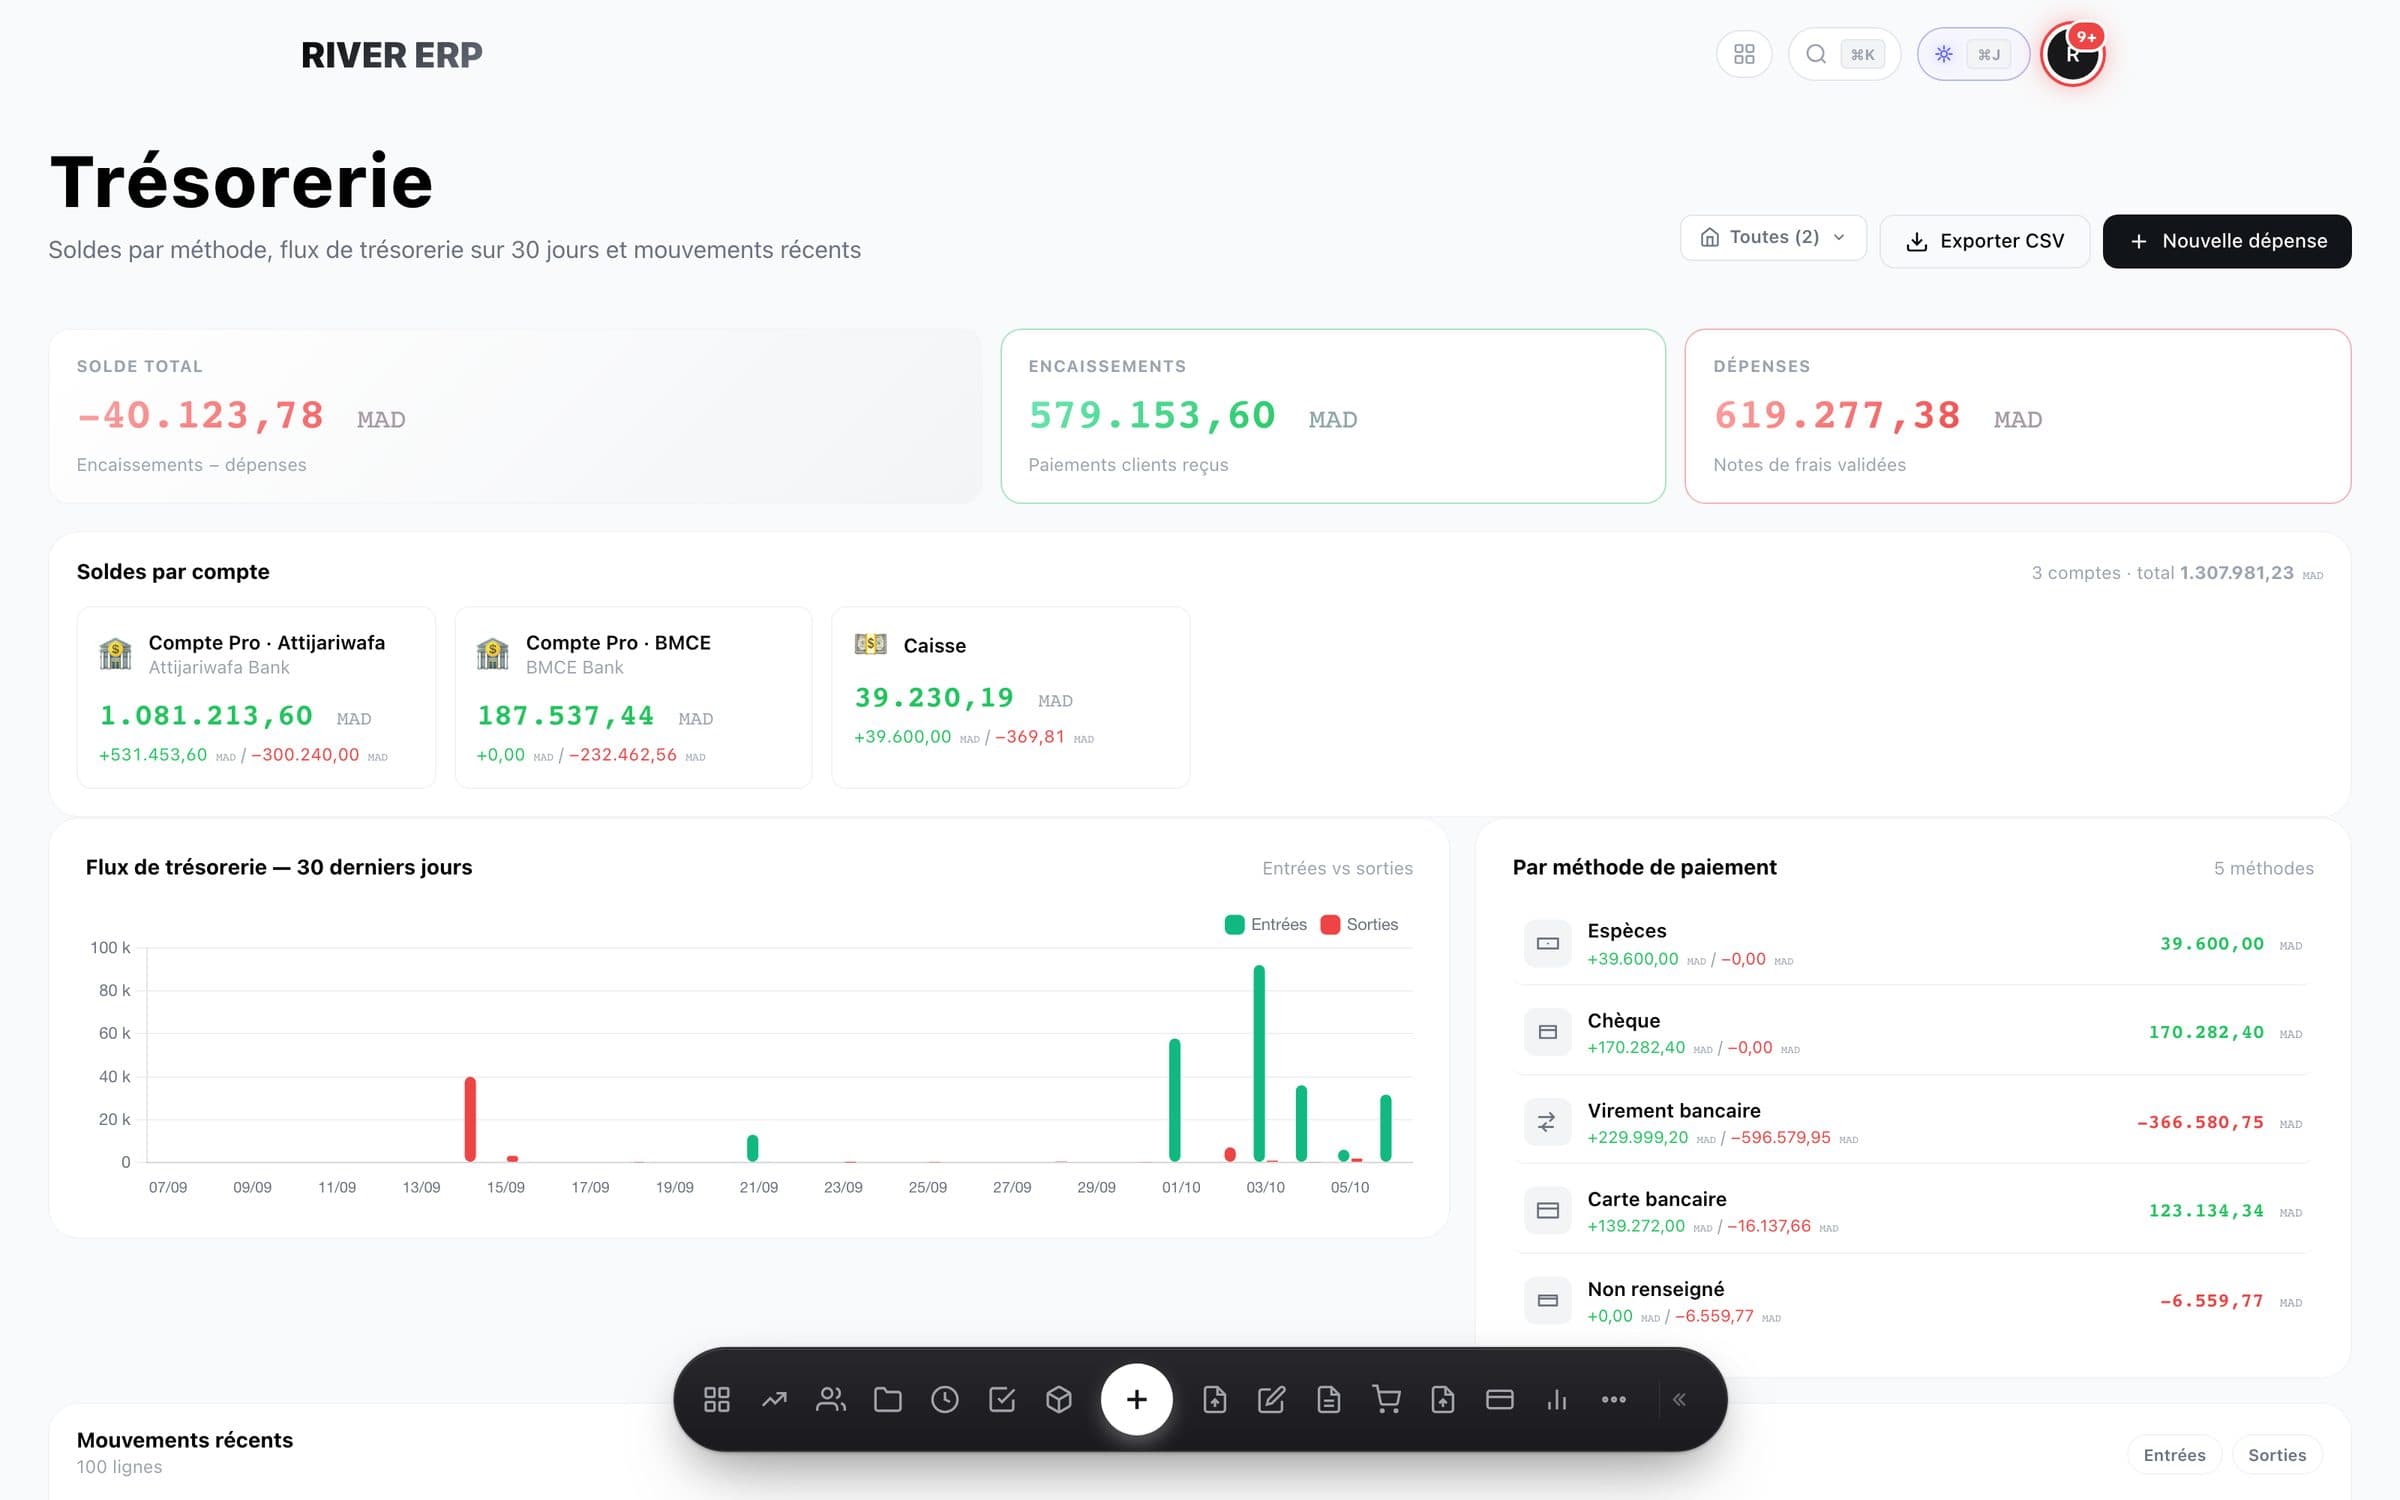
Task: Open the checkbox tasks icon in the dock
Action: pyautogui.click(x=1002, y=1399)
